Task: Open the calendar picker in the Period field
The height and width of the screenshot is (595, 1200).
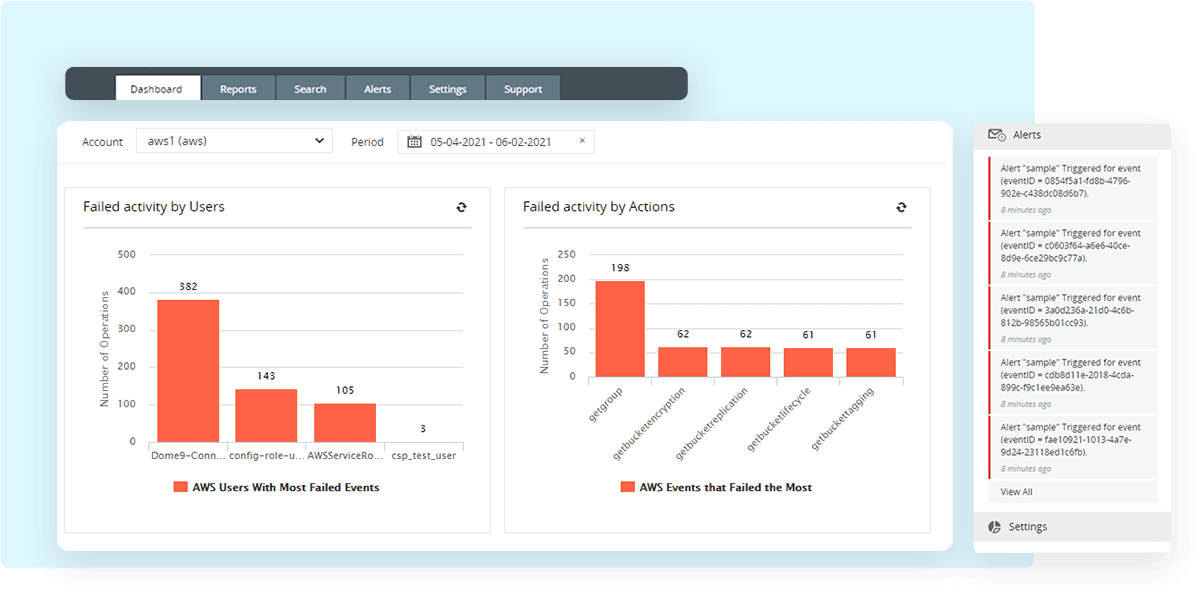Action: (x=413, y=141)
